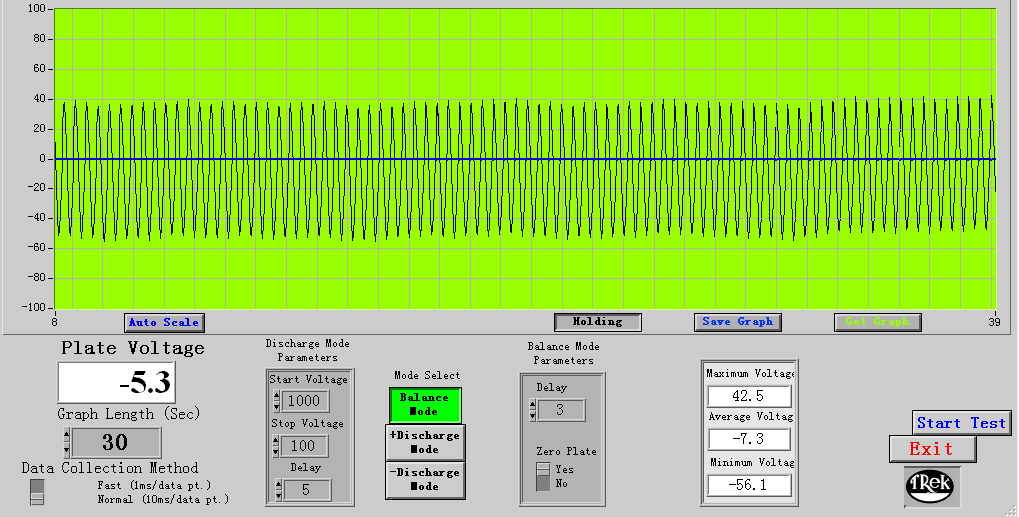
Task: Click Save Graph button
Action: click(737, 322)
